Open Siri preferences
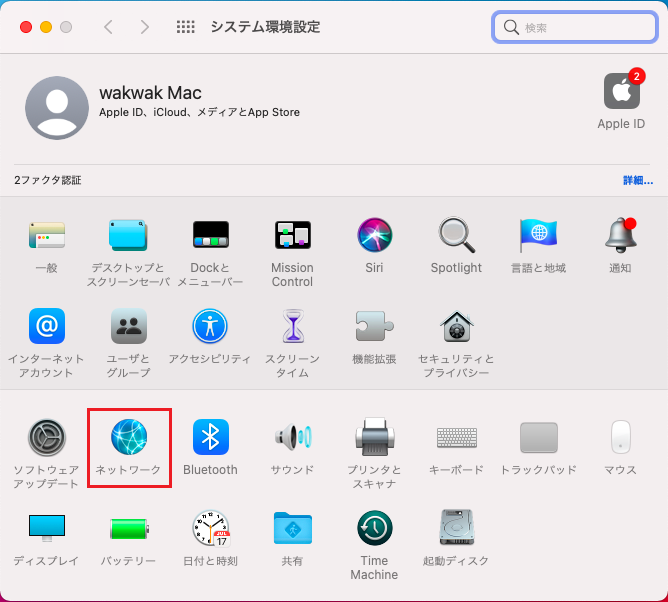Viewport: 668px width, 602px height. click(374, 235)
